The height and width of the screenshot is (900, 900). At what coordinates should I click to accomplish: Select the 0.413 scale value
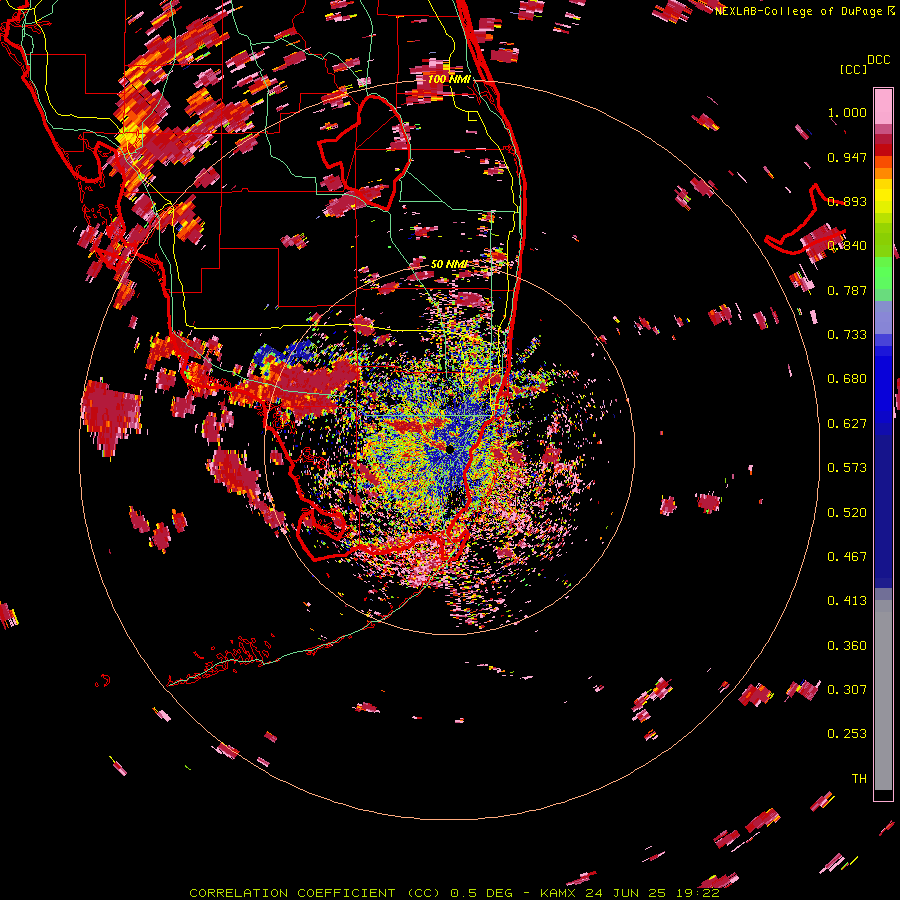[847, 601]
